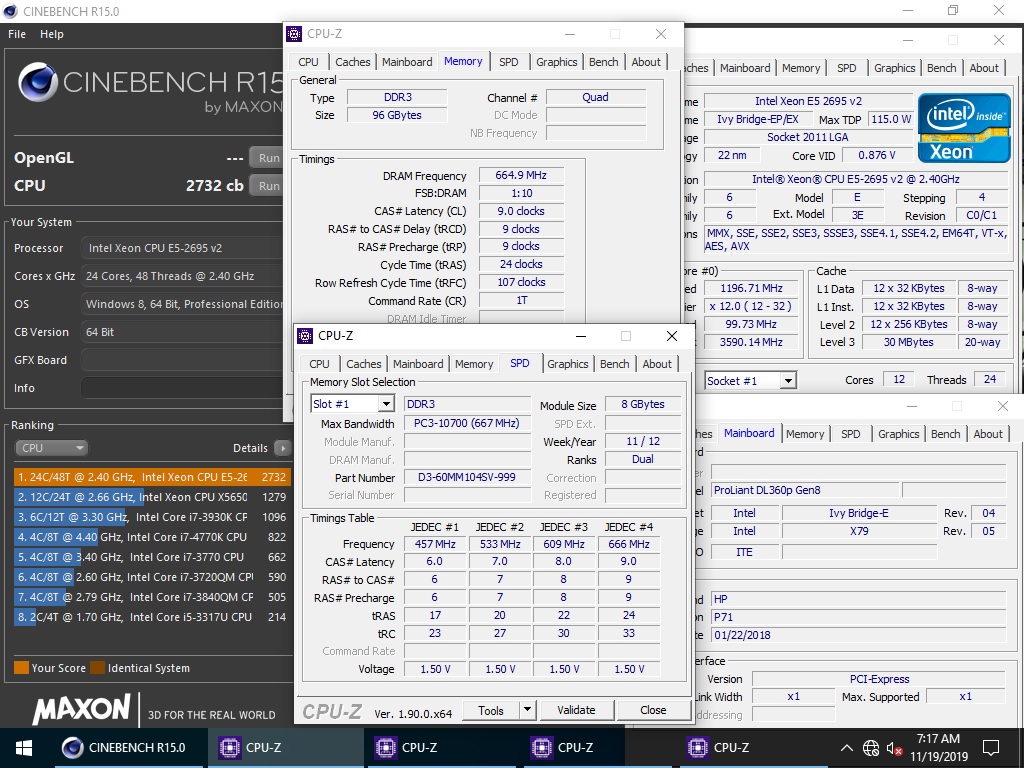Click the Command Rate 1T value
Viewport: 1024px width, 768px height.
[x=521, y=300]
